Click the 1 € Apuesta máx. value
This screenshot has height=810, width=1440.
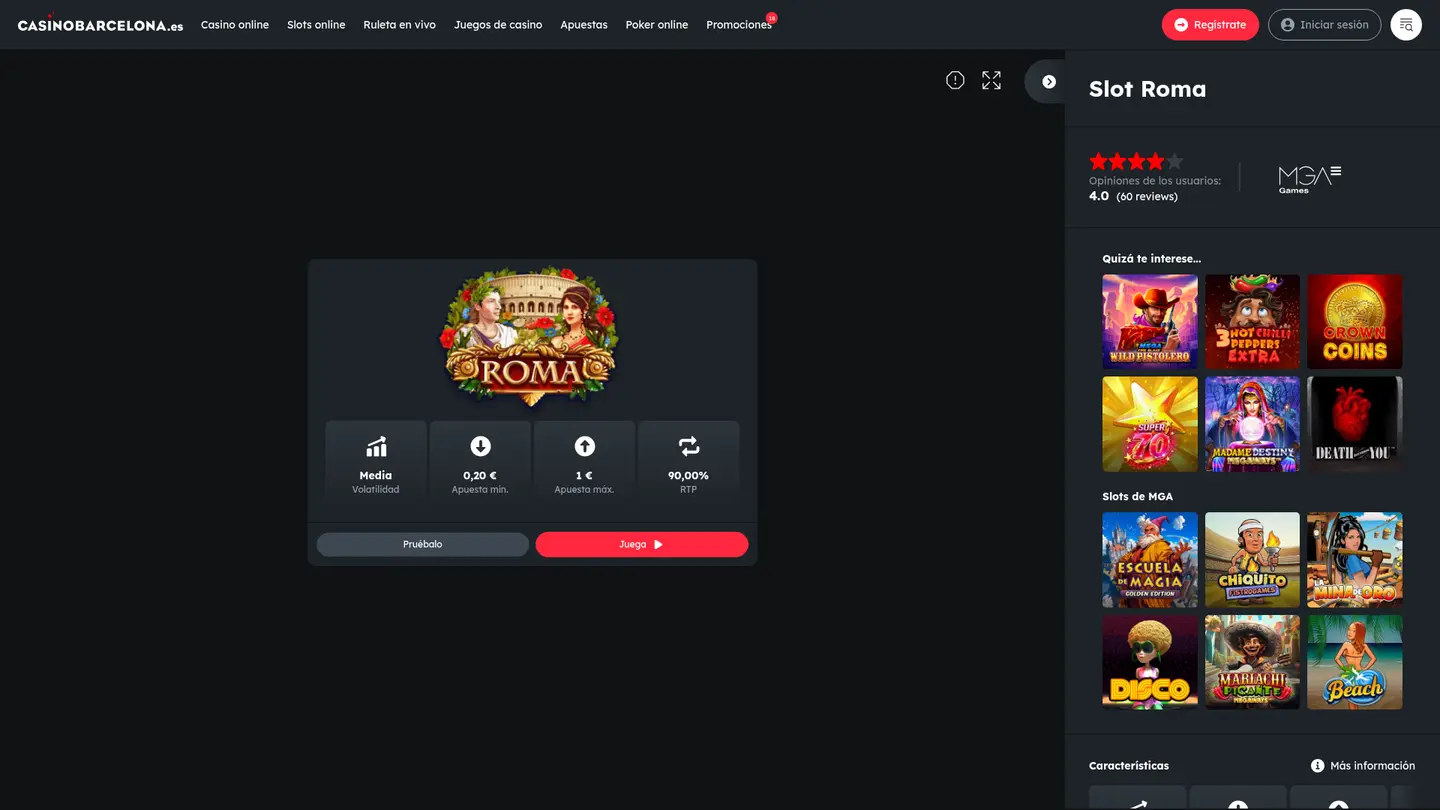[584, 476]
